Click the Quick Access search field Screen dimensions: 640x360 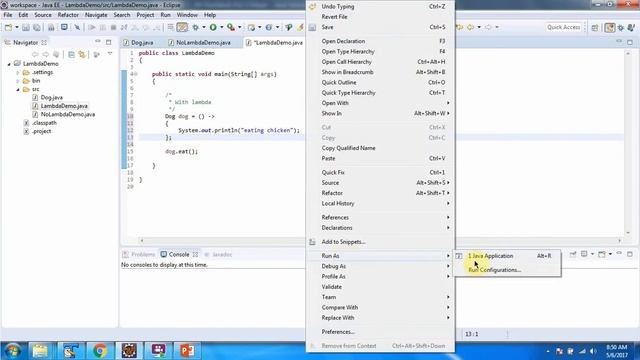click(x=564, y=27)
